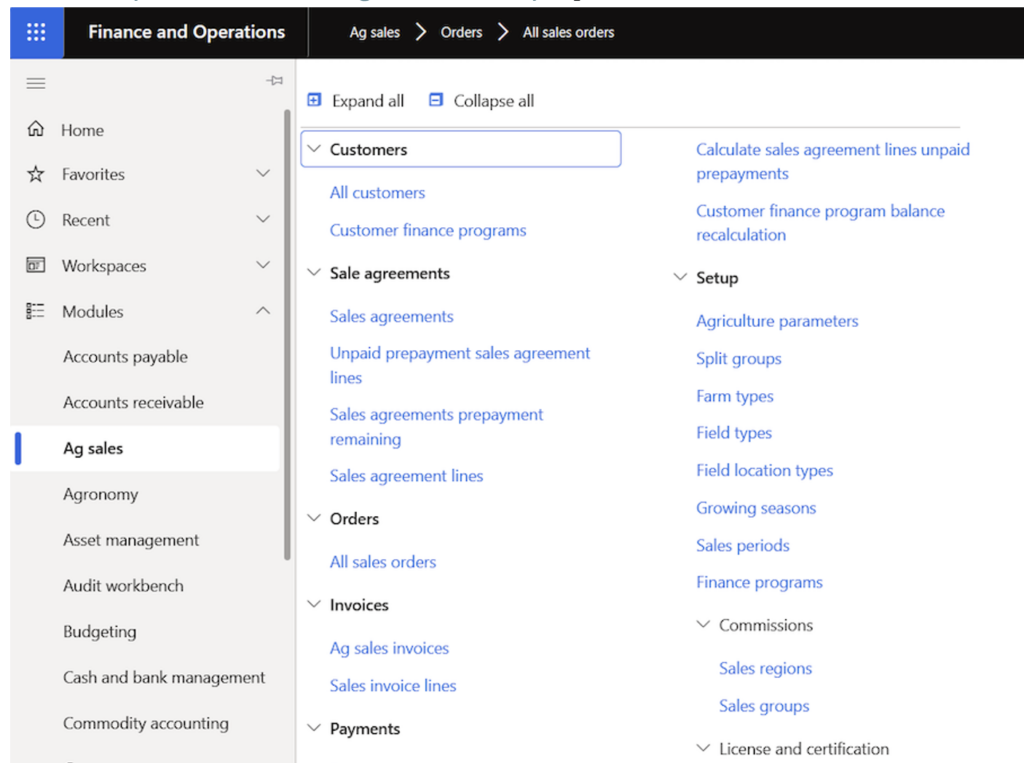Image resolution: width=1024 pixels, height=763 pixels.
Task: Open the Audit workbench module
Action: (x=123, y=585)
